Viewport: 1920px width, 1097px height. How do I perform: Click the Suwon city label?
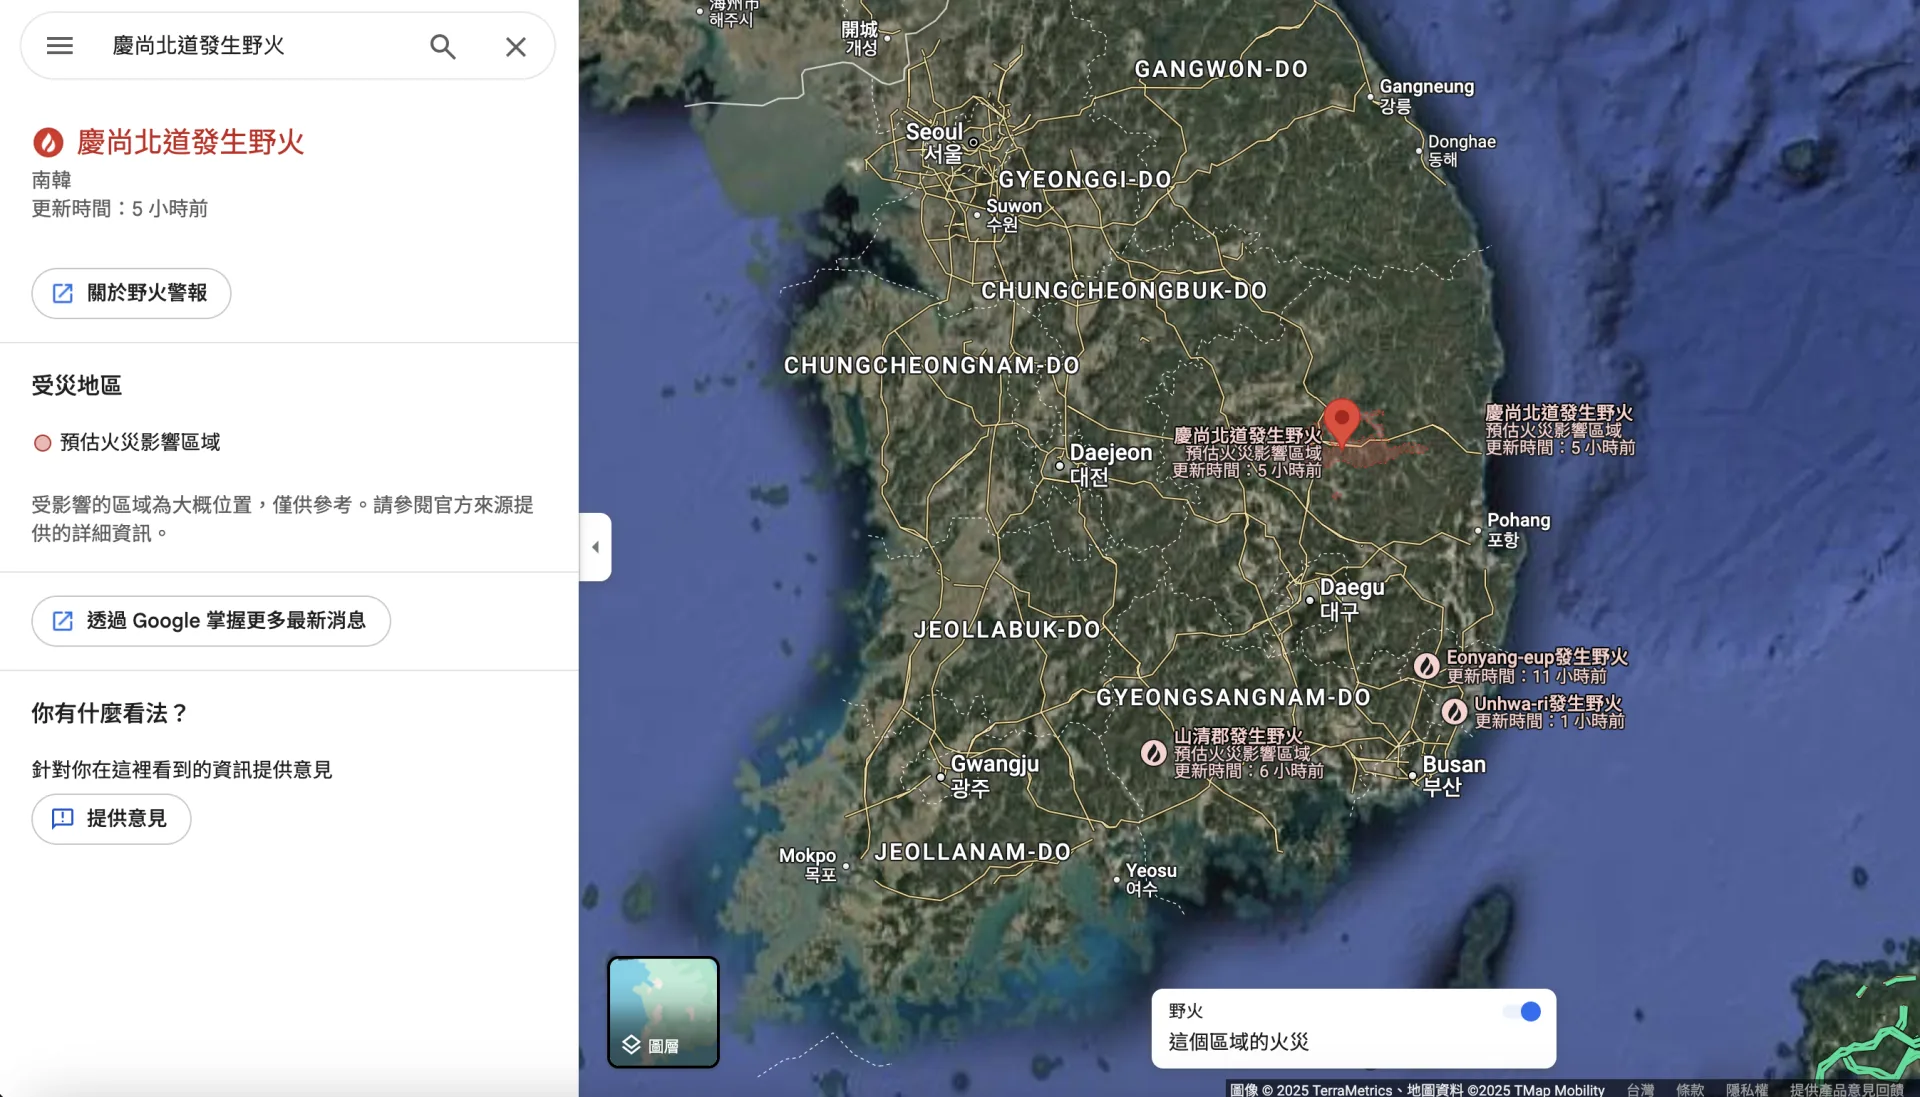point(1014,215)
